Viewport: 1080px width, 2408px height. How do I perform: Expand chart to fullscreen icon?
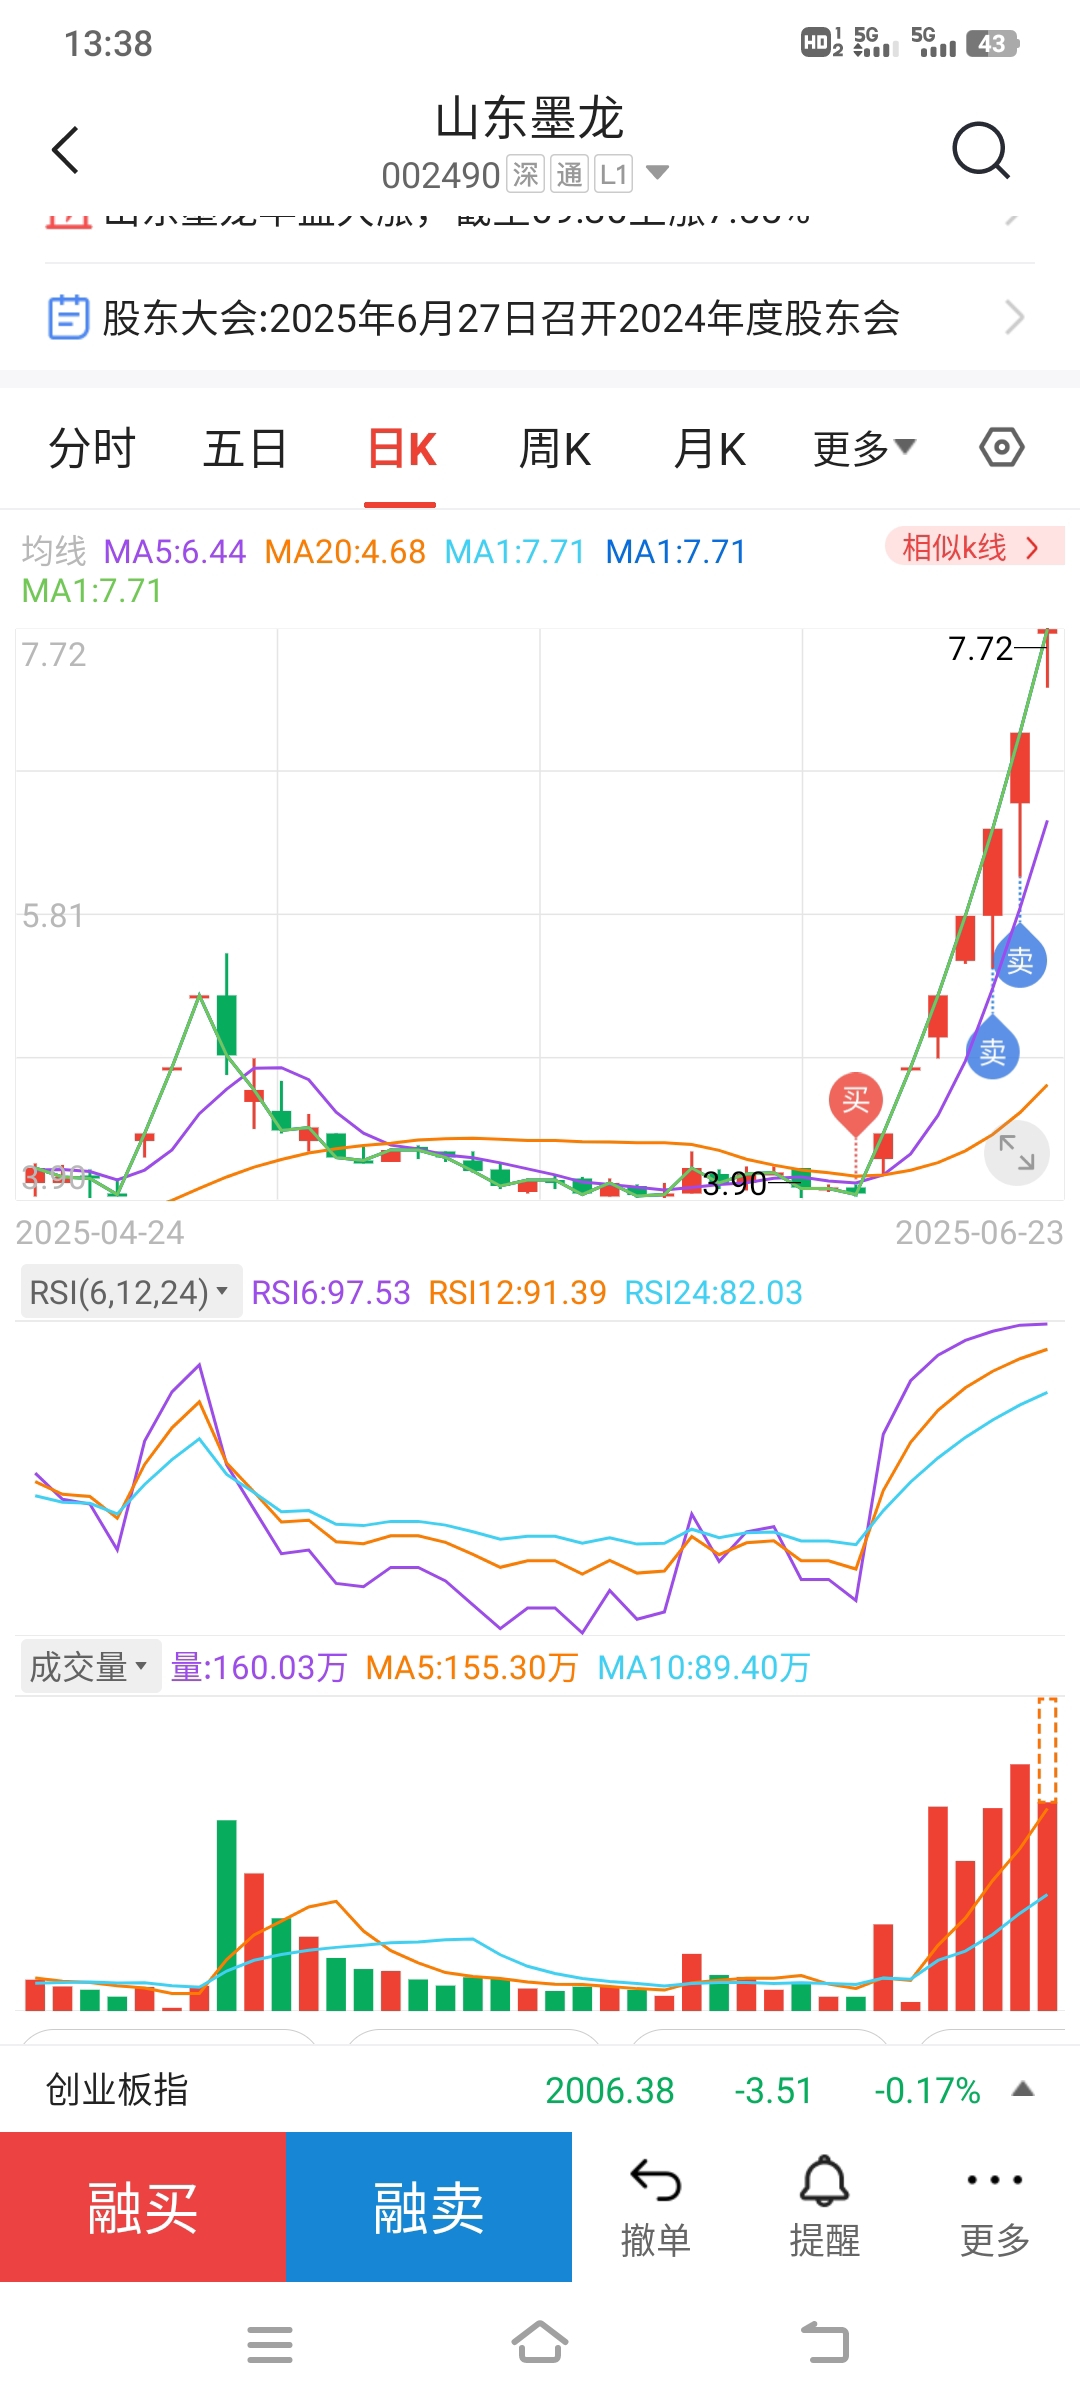[x=1017, y=1153]
